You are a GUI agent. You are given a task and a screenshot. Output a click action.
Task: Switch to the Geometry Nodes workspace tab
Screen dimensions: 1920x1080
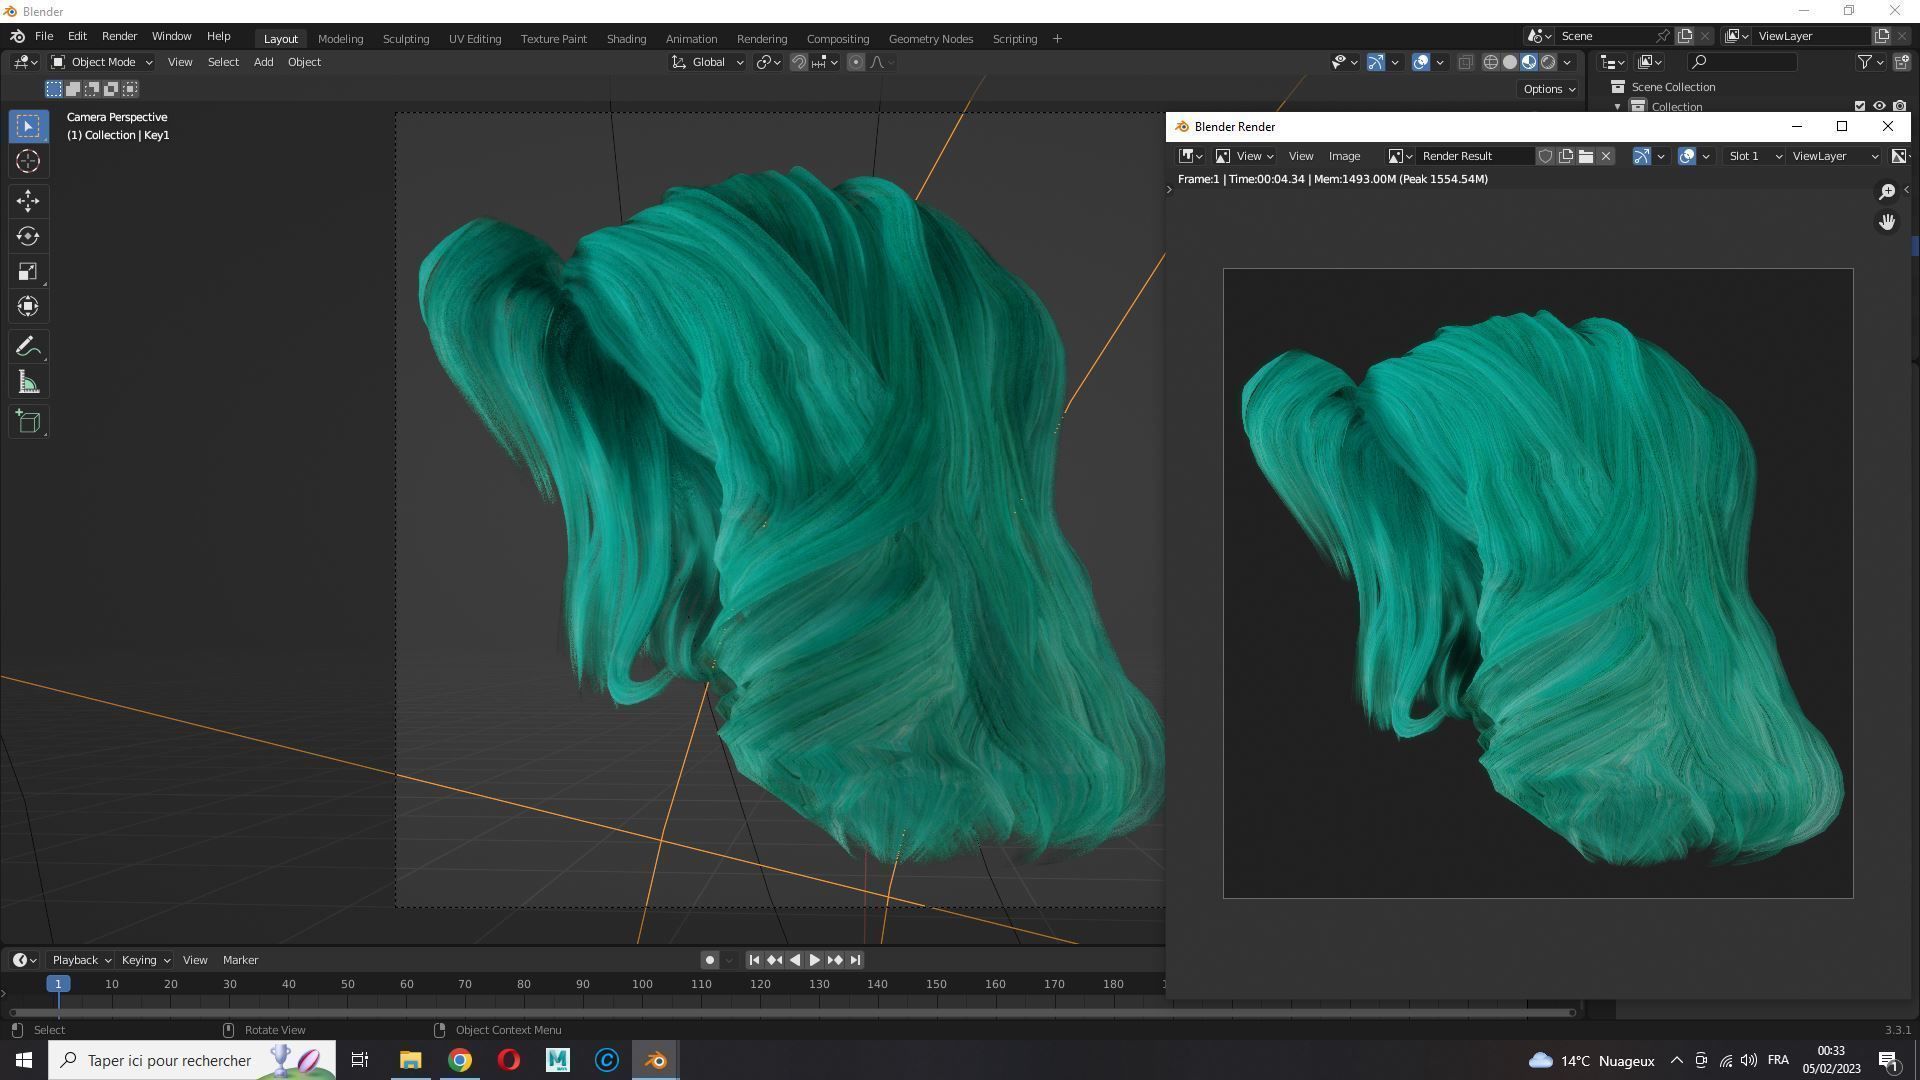931,39
